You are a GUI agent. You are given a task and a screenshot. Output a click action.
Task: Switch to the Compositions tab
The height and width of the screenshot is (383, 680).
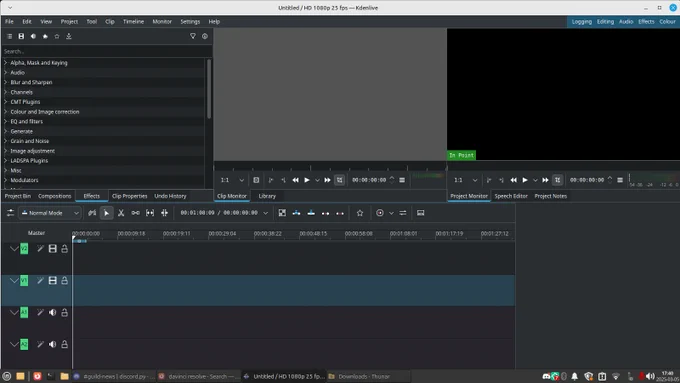pyautogui.click(x=55, y=196)
